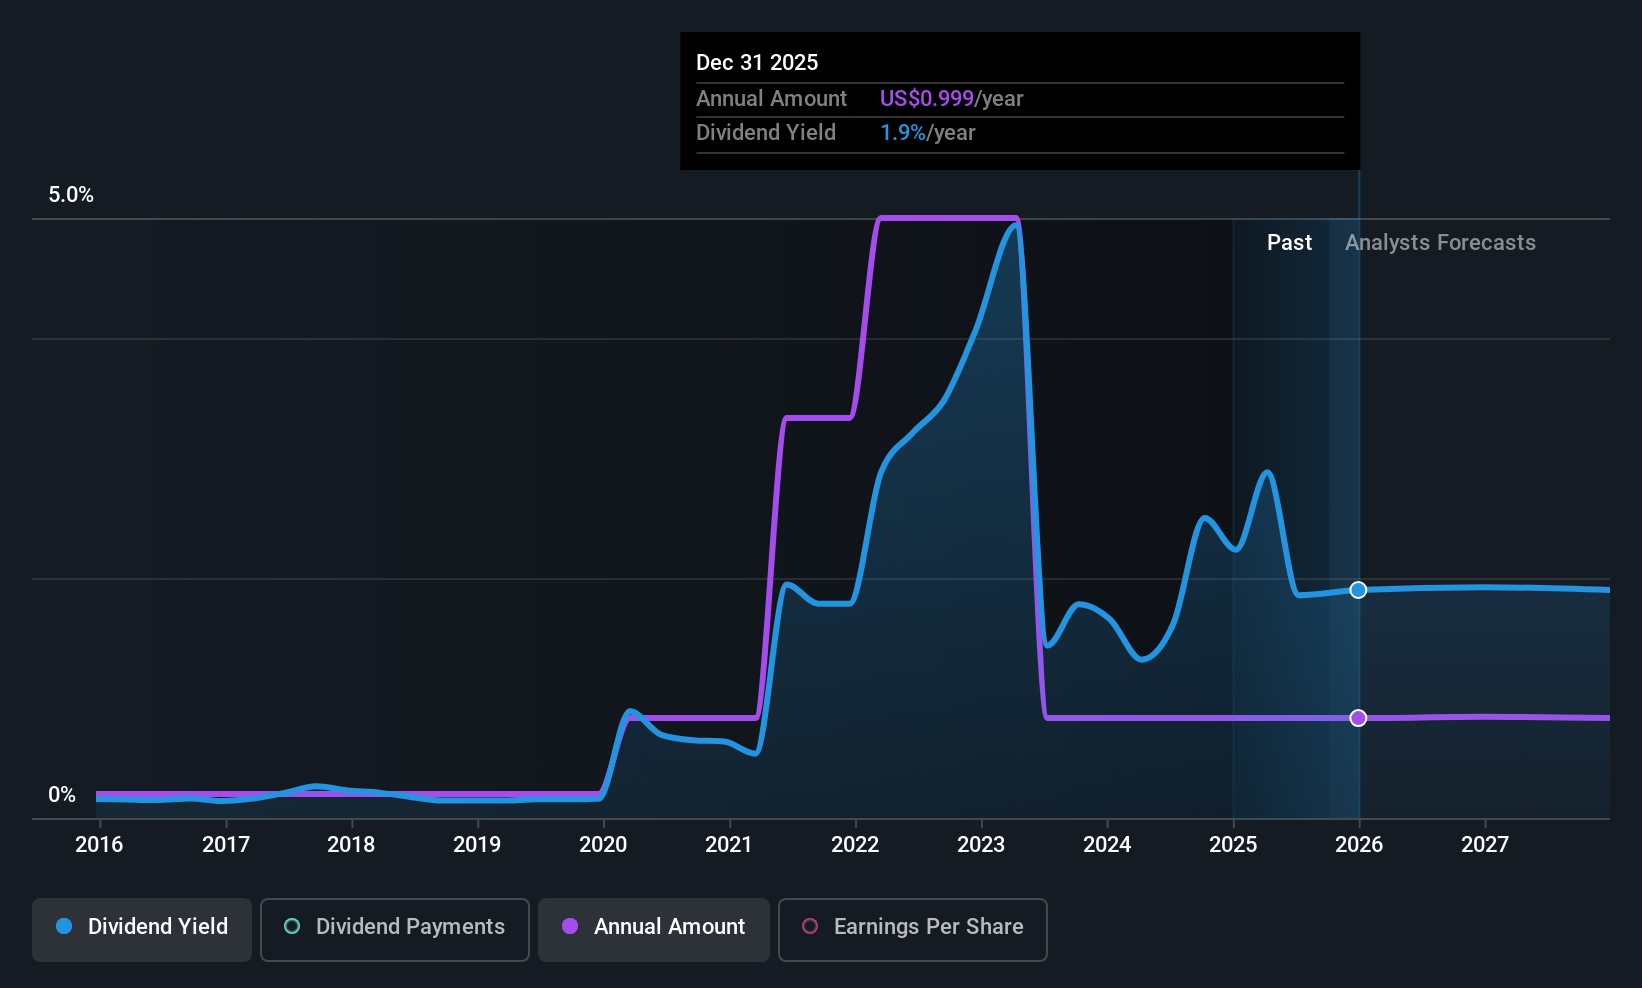Click the blue dividend yield marker at 2026

click(x=1358, y=590)
